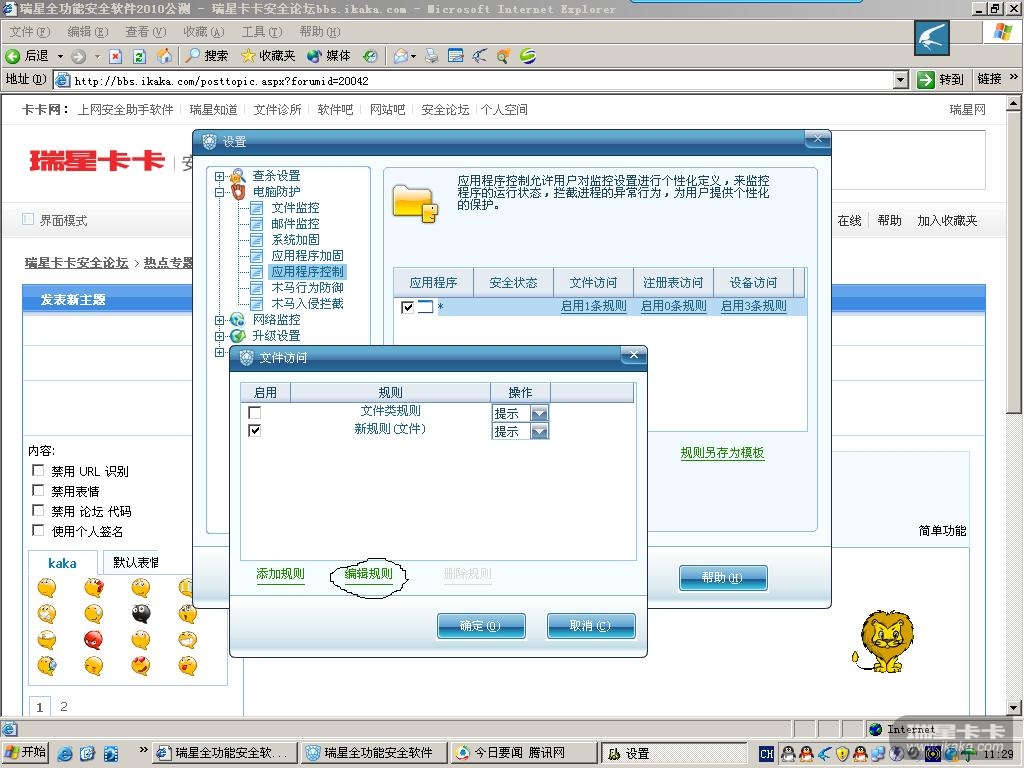The width and height of the screenshot is (1024, 768).
Task: Expand the 升级设置 tree node
Action: click(x=219, y=336)
